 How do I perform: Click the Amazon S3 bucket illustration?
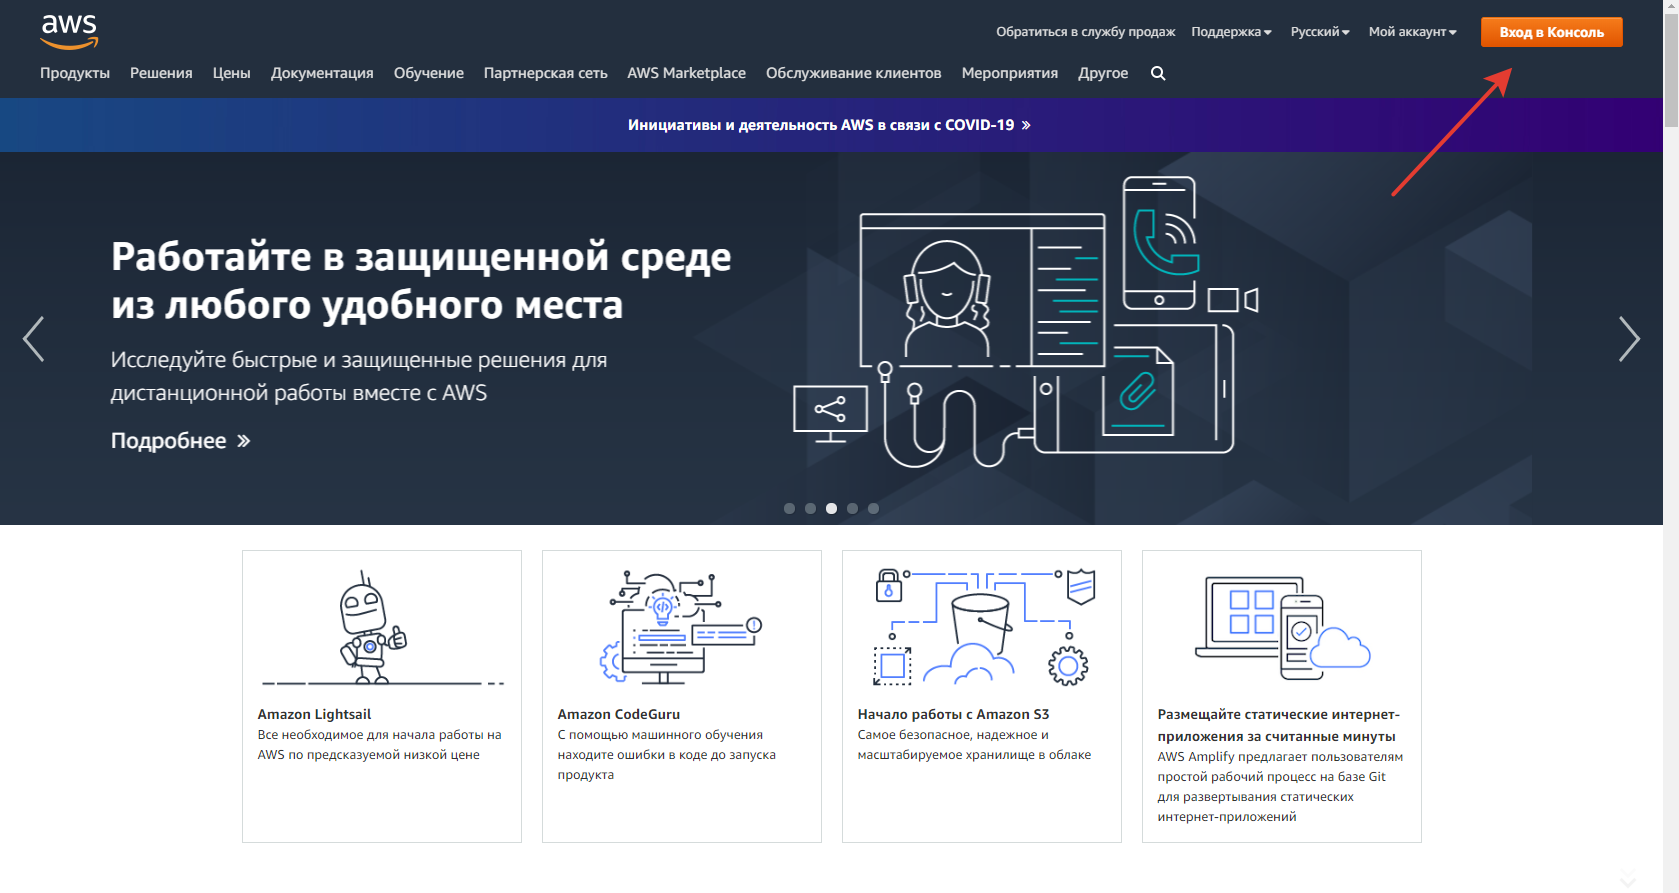983,628
